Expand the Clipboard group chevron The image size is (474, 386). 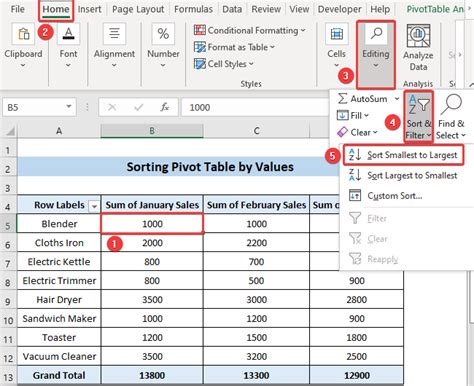(x=23, y=66)
